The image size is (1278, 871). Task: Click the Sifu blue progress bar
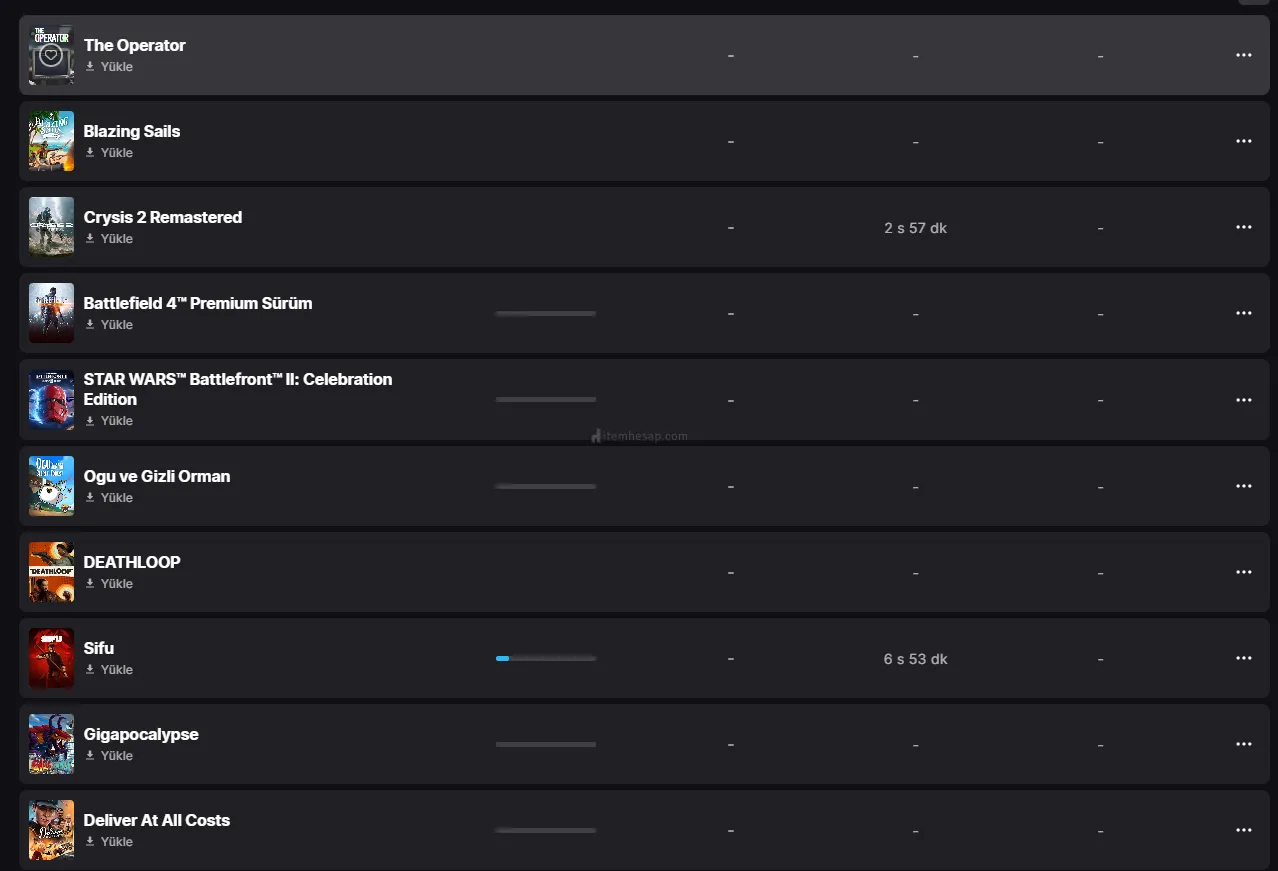coord(545,658)
